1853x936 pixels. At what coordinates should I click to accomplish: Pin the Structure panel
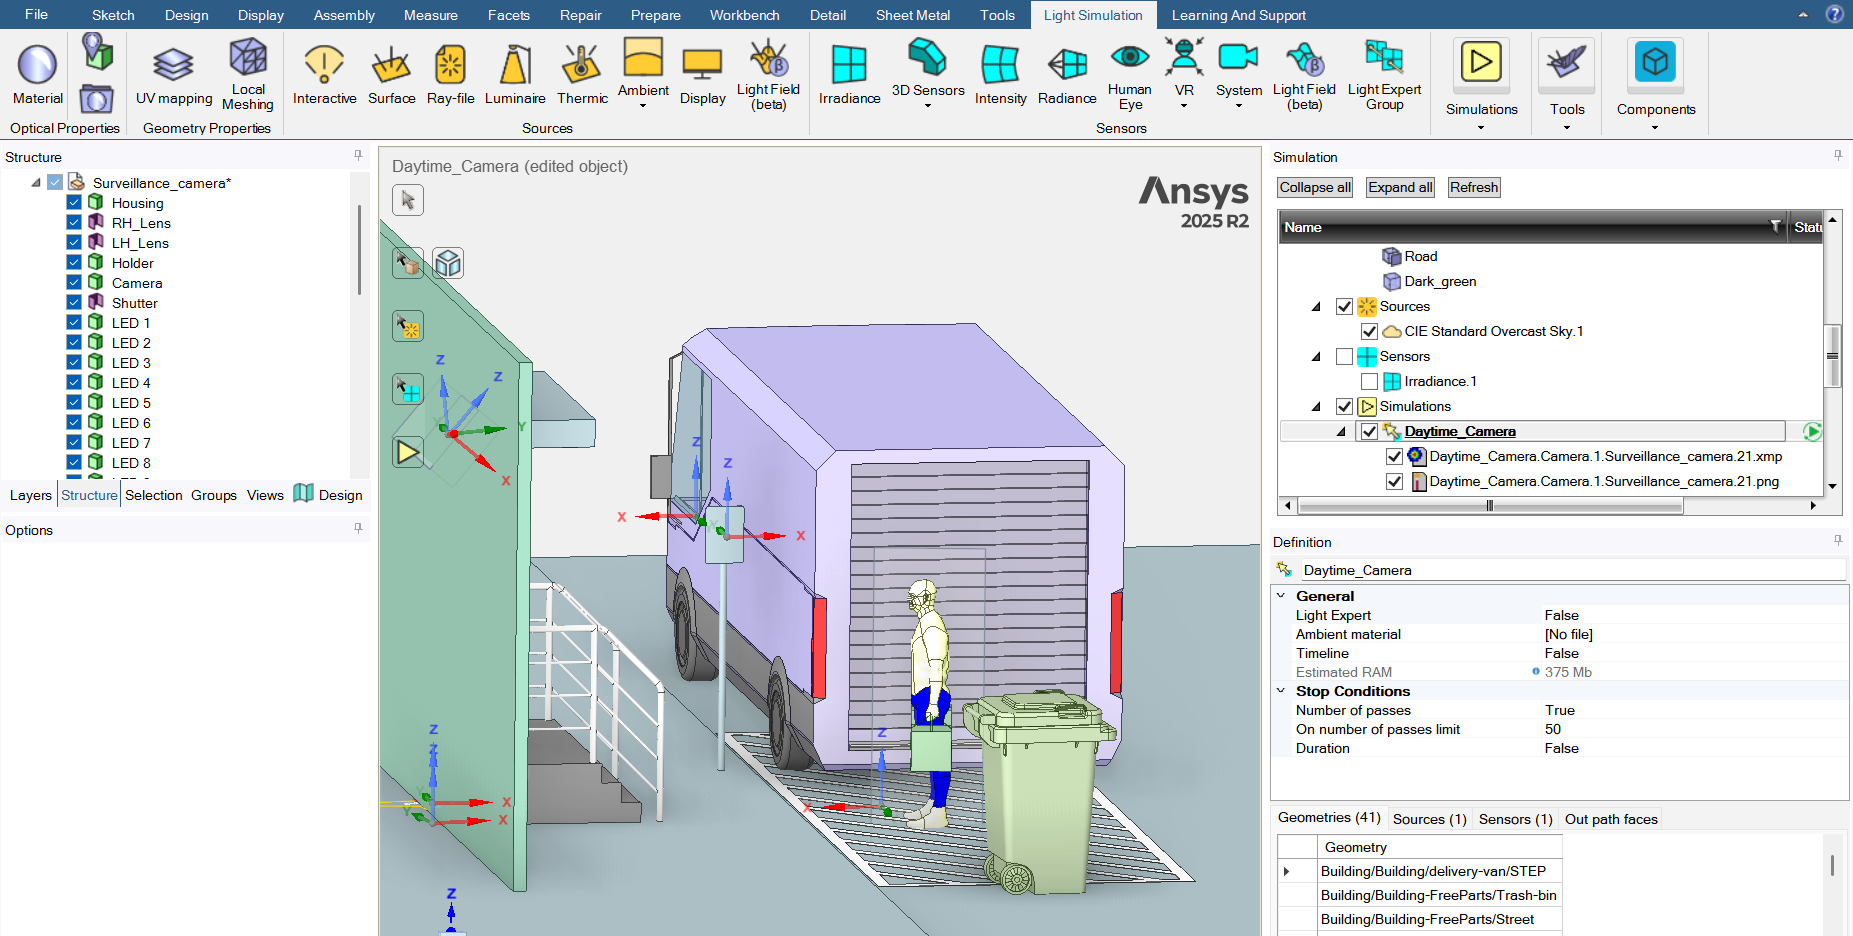click(x=358, y=156)
